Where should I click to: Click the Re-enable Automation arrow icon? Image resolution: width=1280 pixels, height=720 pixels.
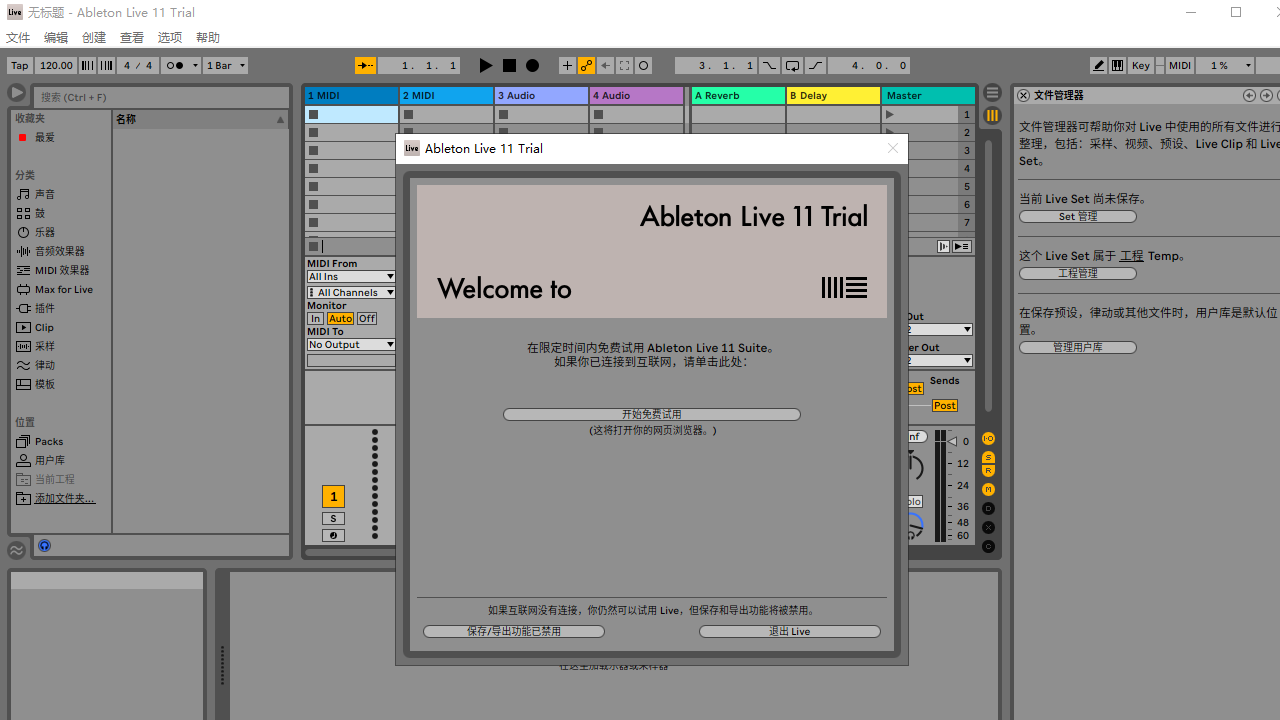tap(605, 65)
